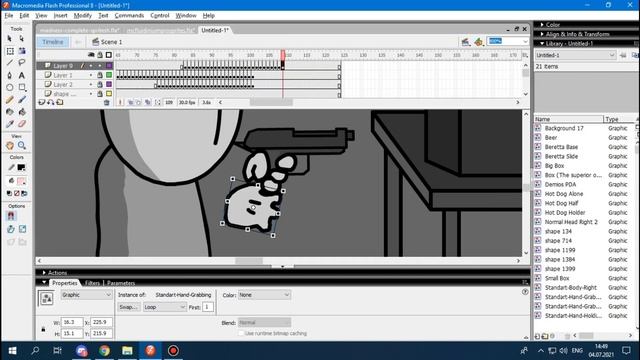This screenshot has width=640, height=360.
Task: Select the Pencil tool
Action: coord(10,100)
